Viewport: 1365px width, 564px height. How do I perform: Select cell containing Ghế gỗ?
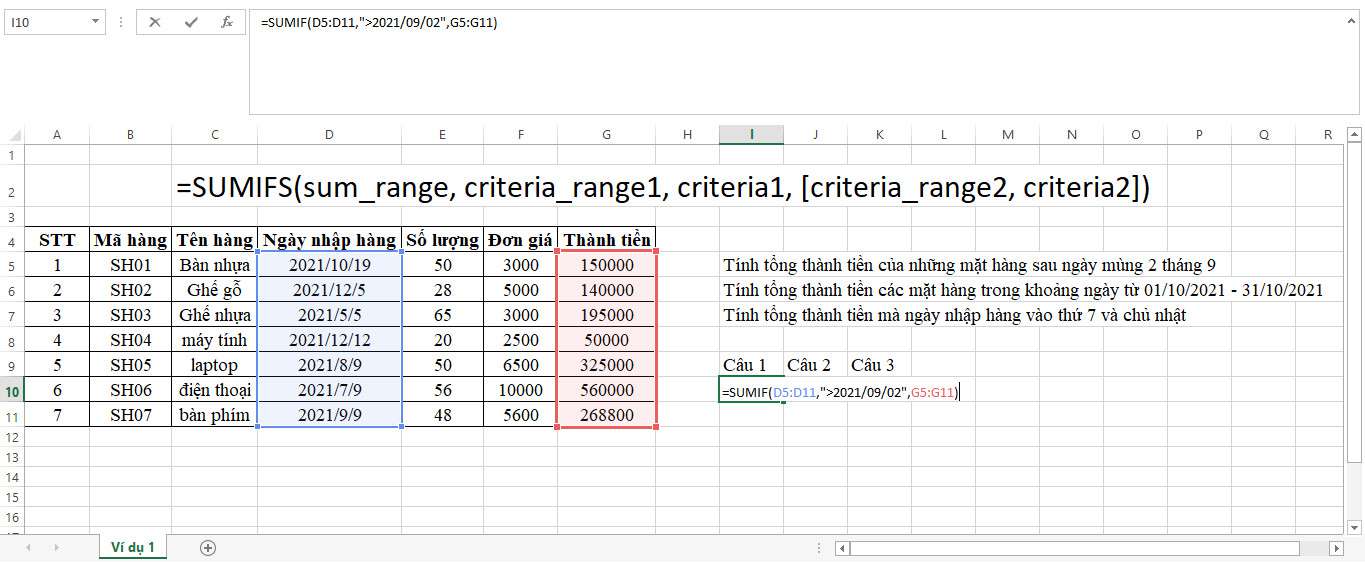coord(215,290)
